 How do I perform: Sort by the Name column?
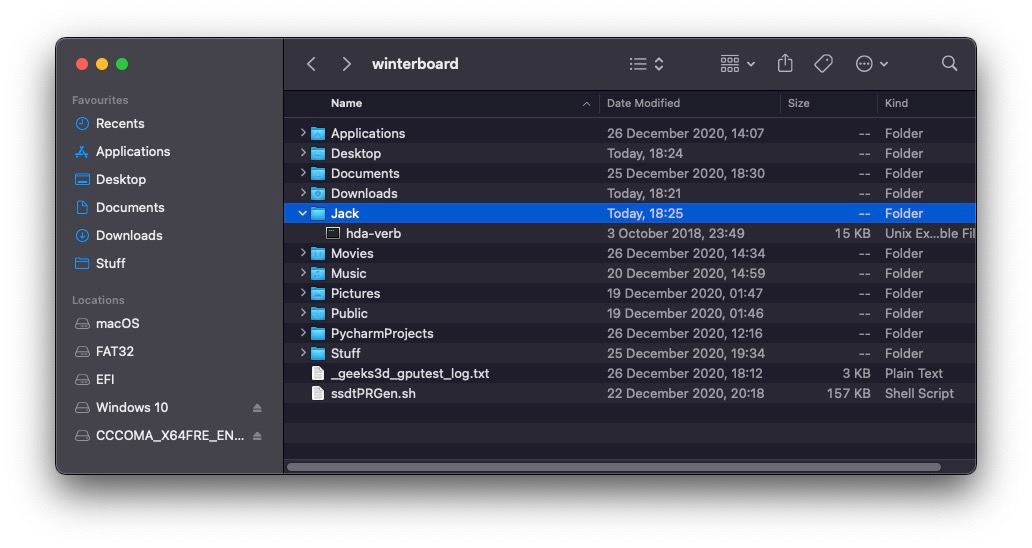346,103
